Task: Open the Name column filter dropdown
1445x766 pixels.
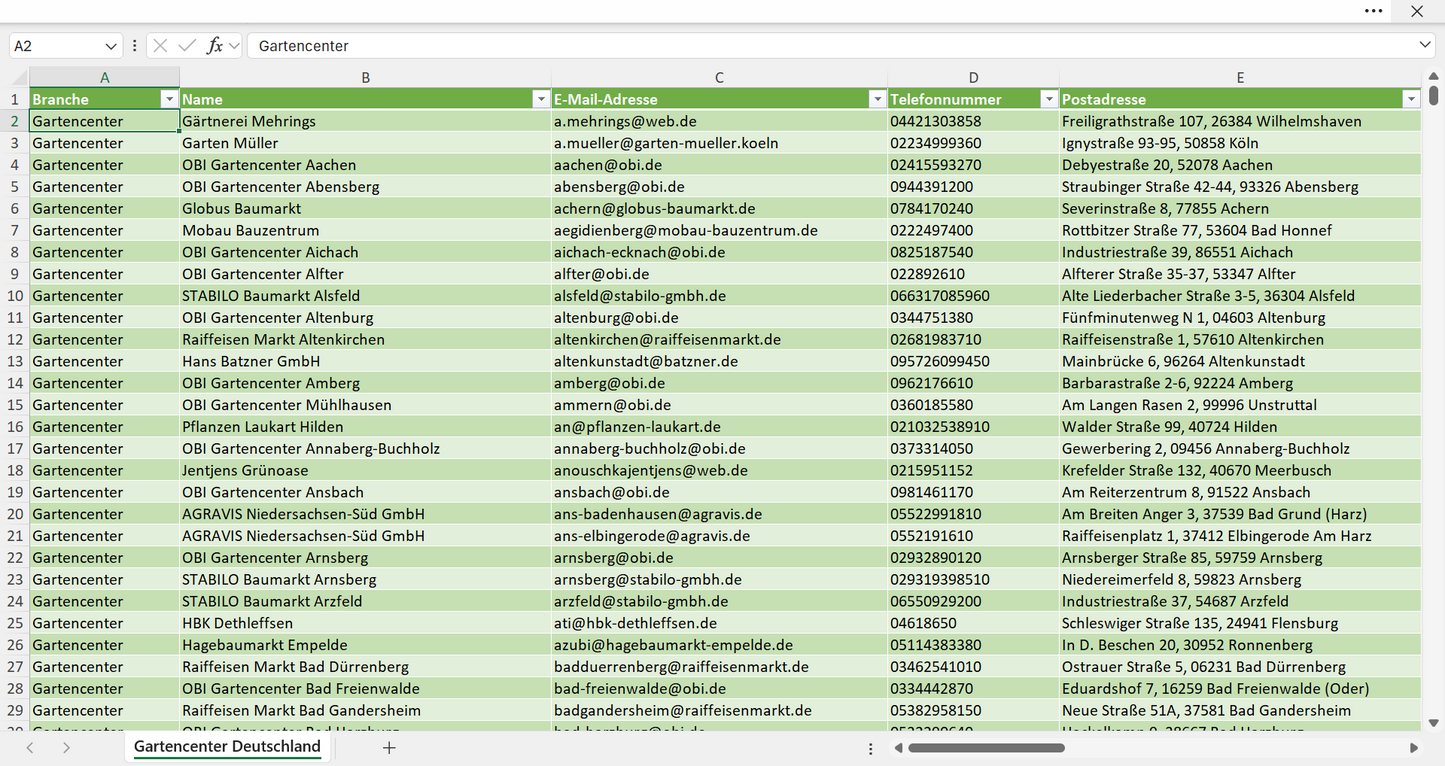Action: click(541, 99)
